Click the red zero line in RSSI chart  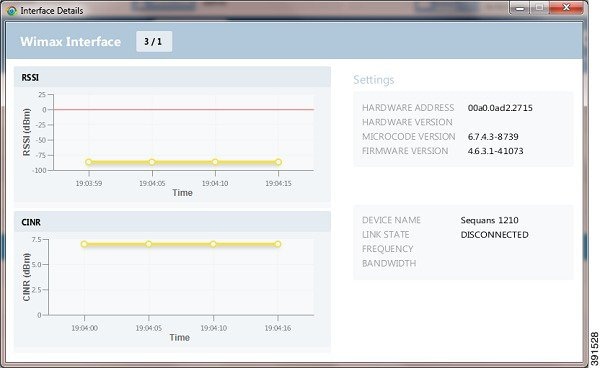tap(184, 109)
